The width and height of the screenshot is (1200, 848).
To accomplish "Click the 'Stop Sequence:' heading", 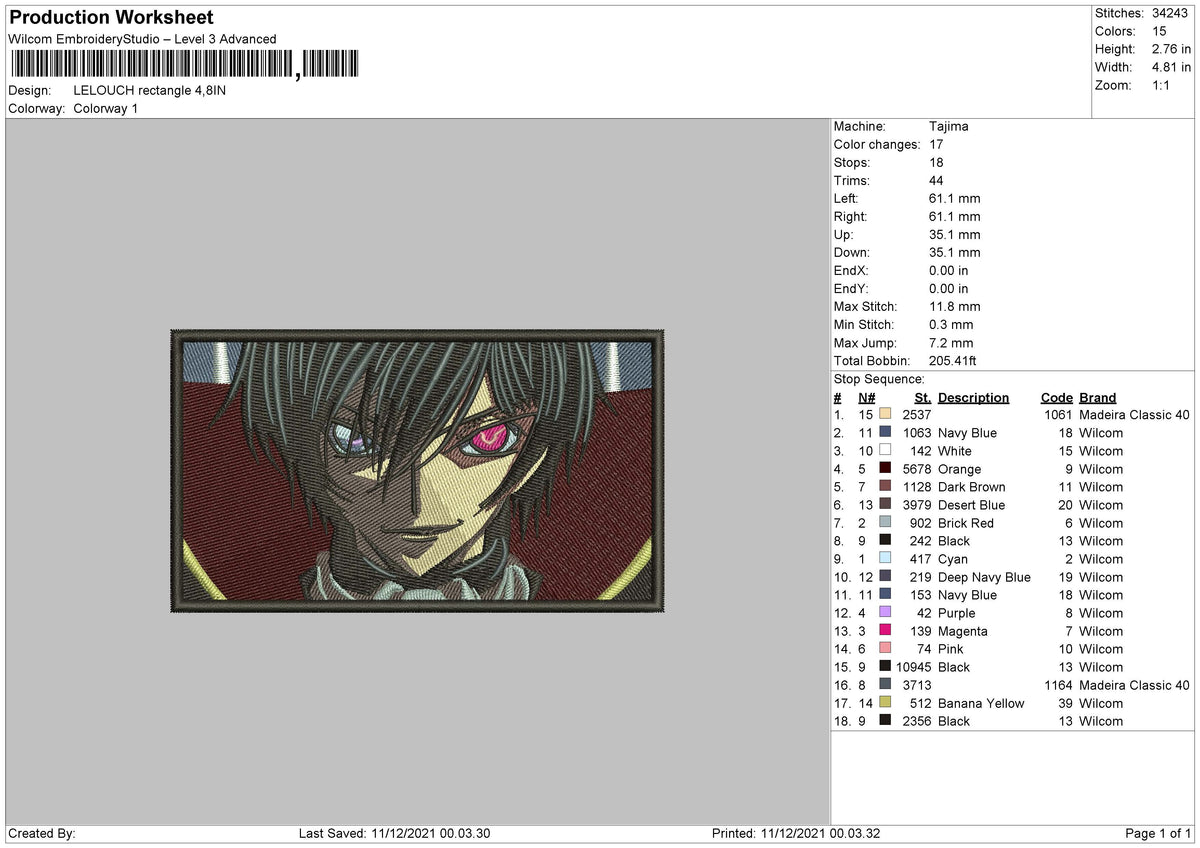I will [x=879, y=380].
